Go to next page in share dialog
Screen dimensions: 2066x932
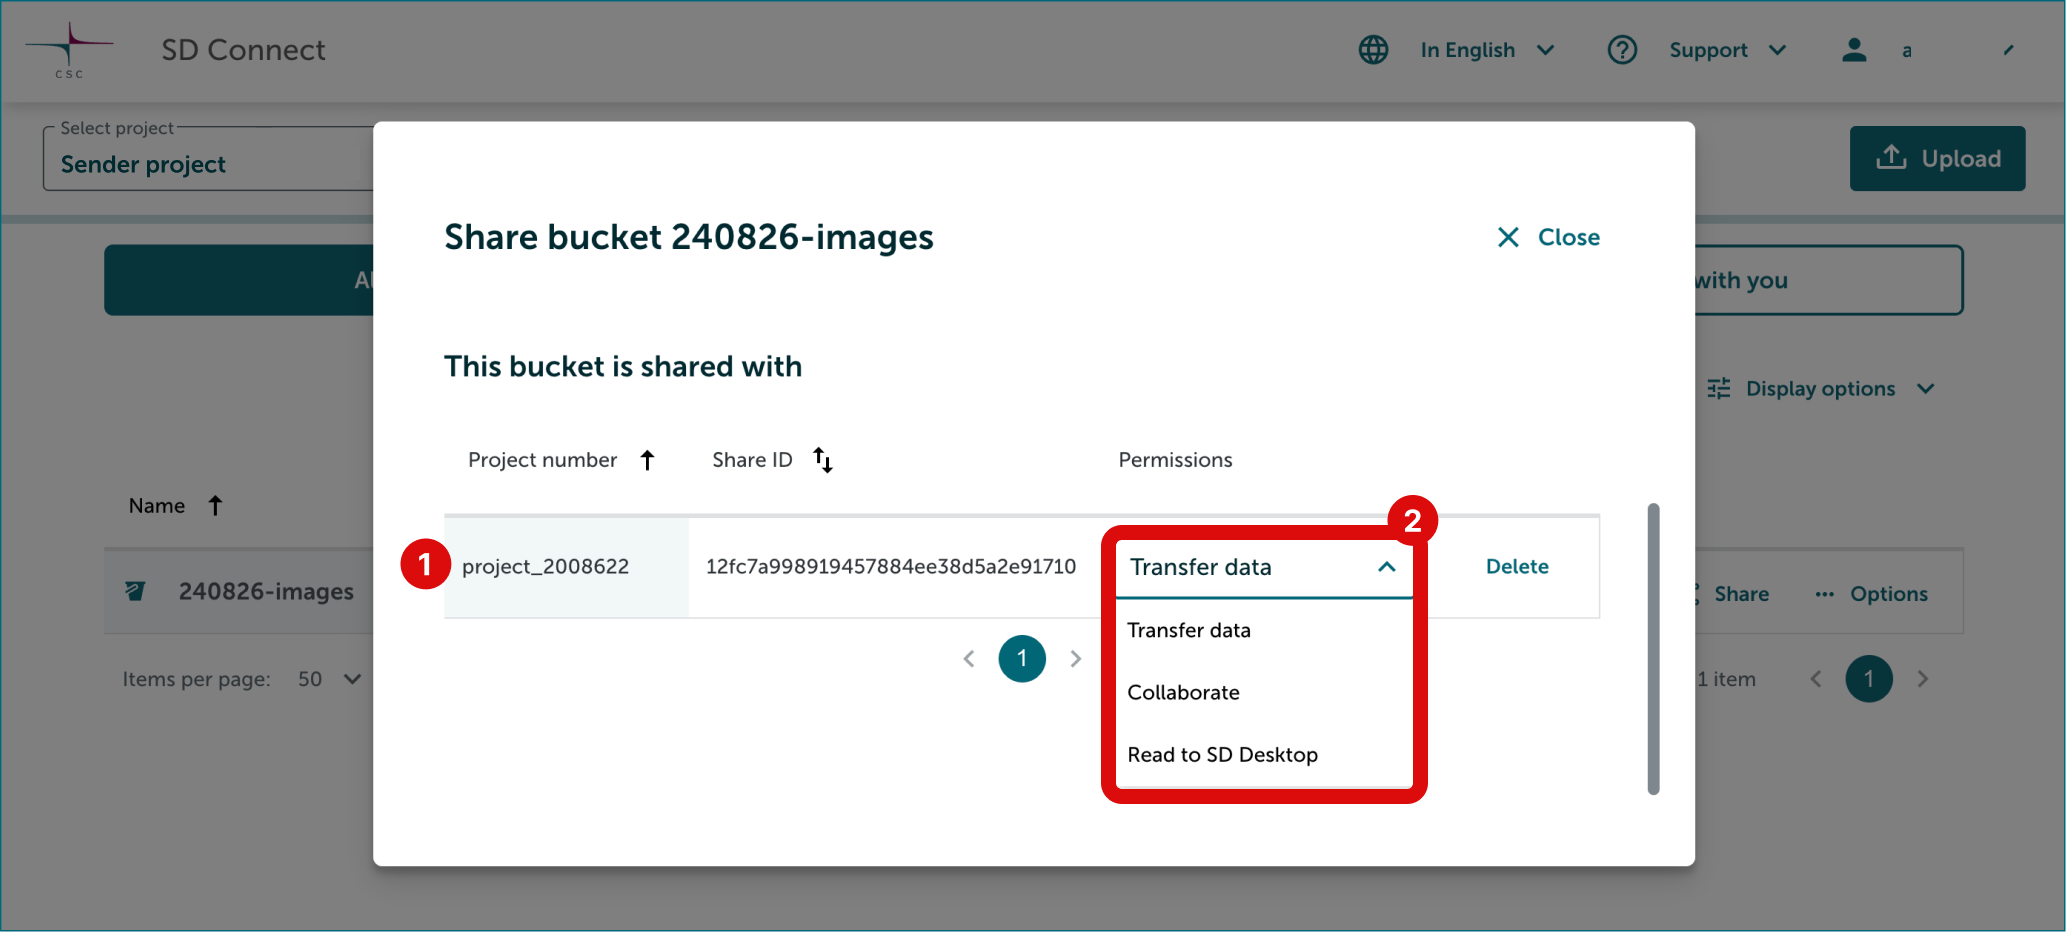coord(1076,659)
